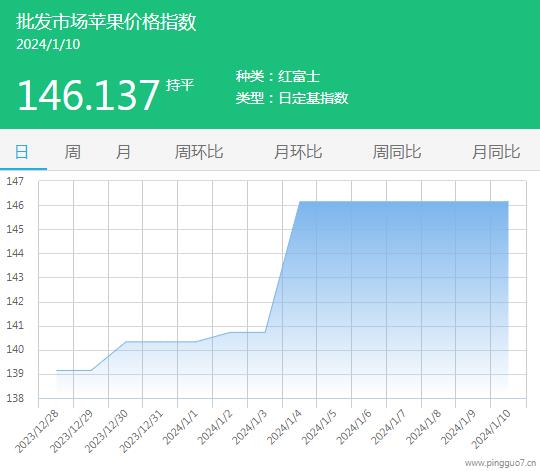Click the 种类：红富士 label
Viewport: 540px width, 471px height.
278,76
